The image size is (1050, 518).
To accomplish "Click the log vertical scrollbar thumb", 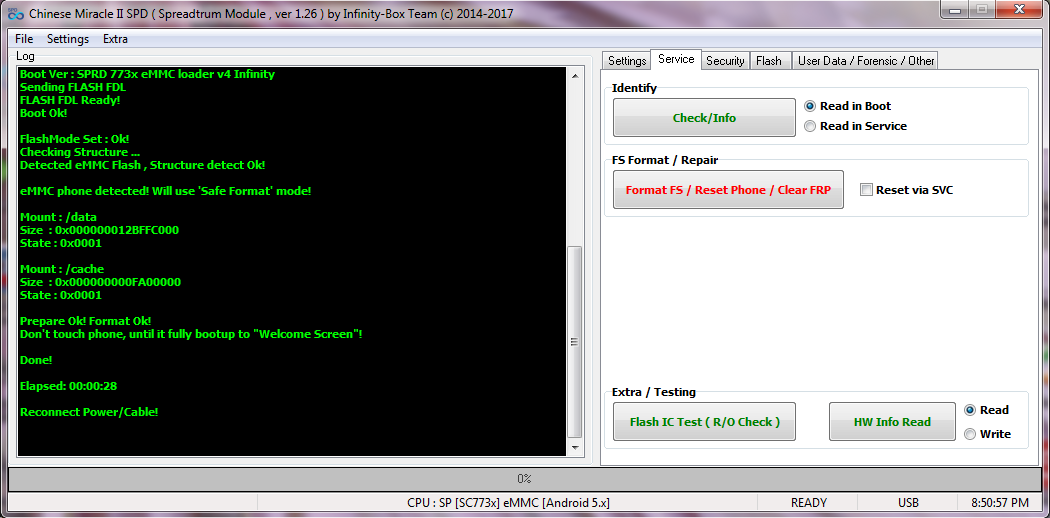I will pos(575,342).
